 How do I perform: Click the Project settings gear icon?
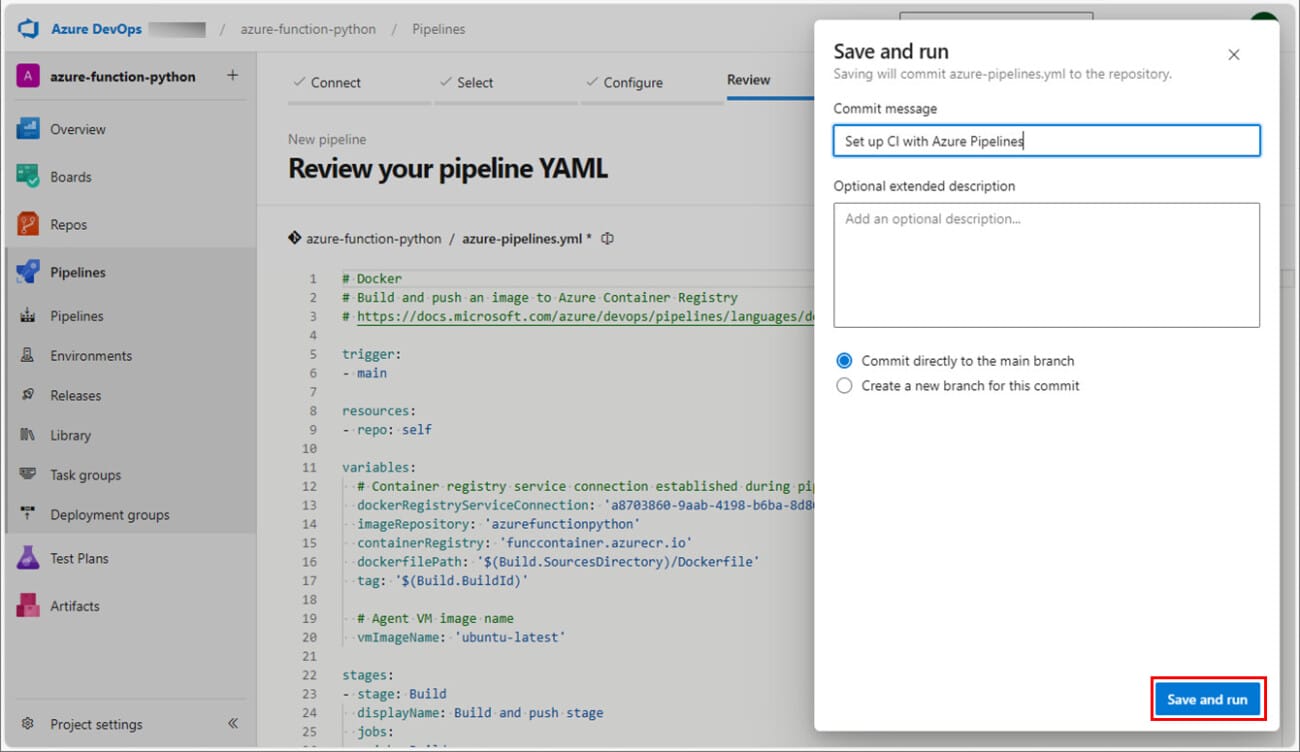coord(28,724)
